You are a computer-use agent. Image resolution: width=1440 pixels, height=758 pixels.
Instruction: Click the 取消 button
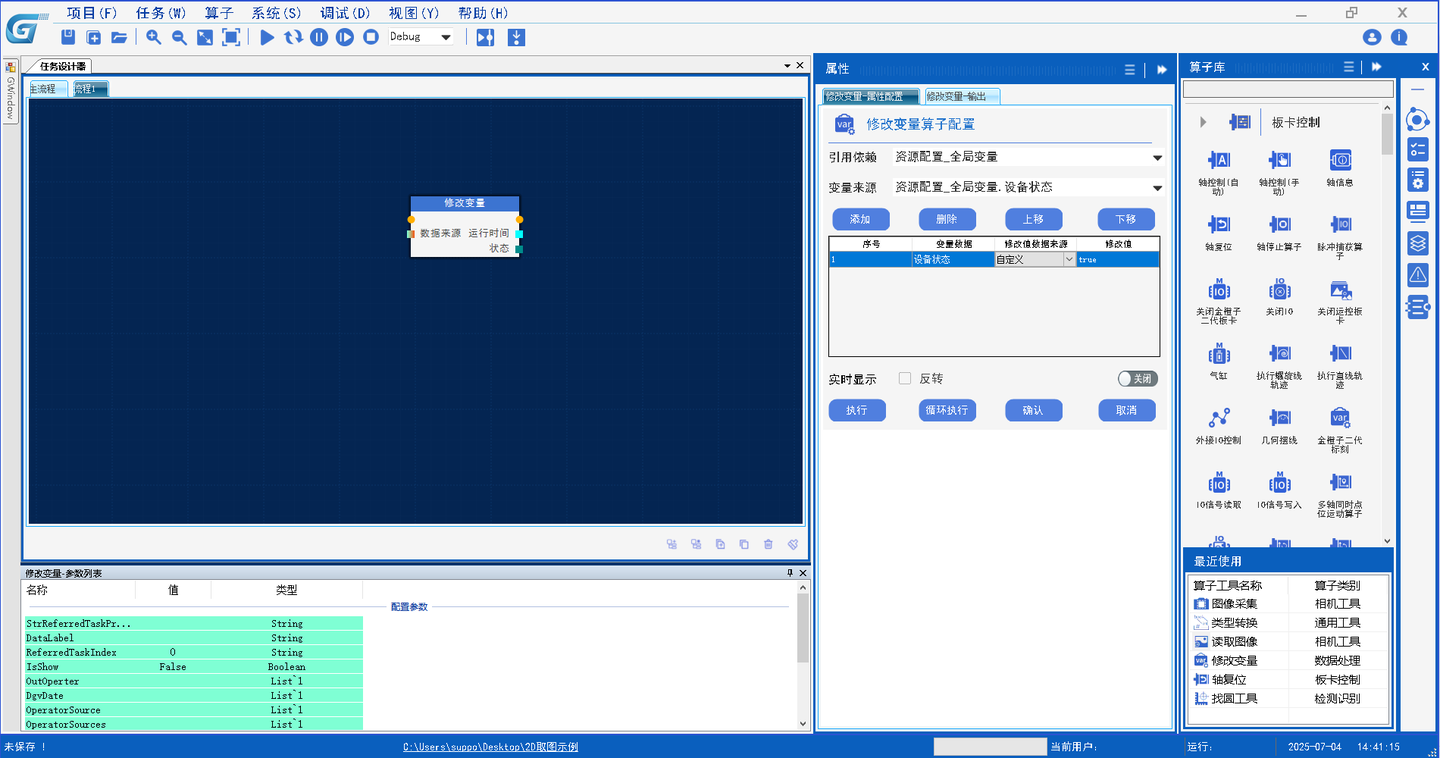1127,410
